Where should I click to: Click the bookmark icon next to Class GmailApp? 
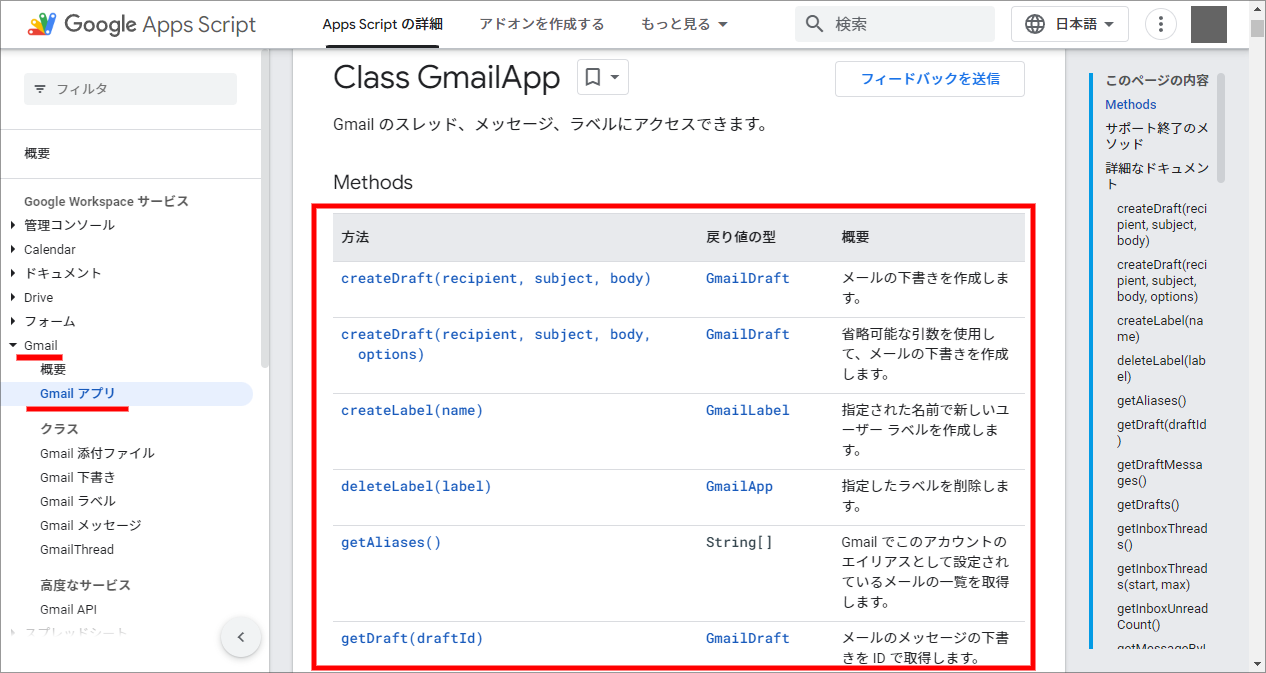593,76
